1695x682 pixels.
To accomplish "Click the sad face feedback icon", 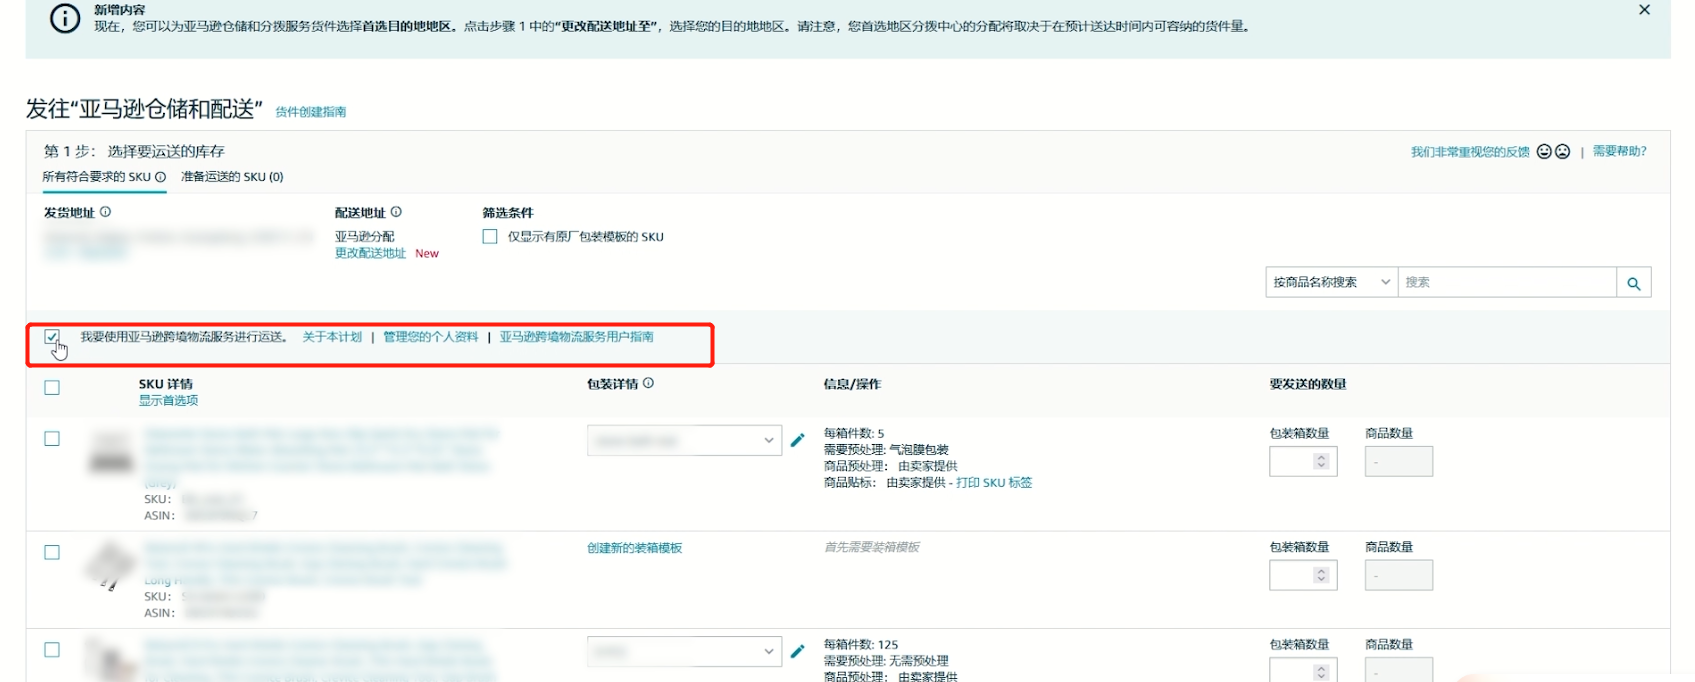I will 1562,152.
